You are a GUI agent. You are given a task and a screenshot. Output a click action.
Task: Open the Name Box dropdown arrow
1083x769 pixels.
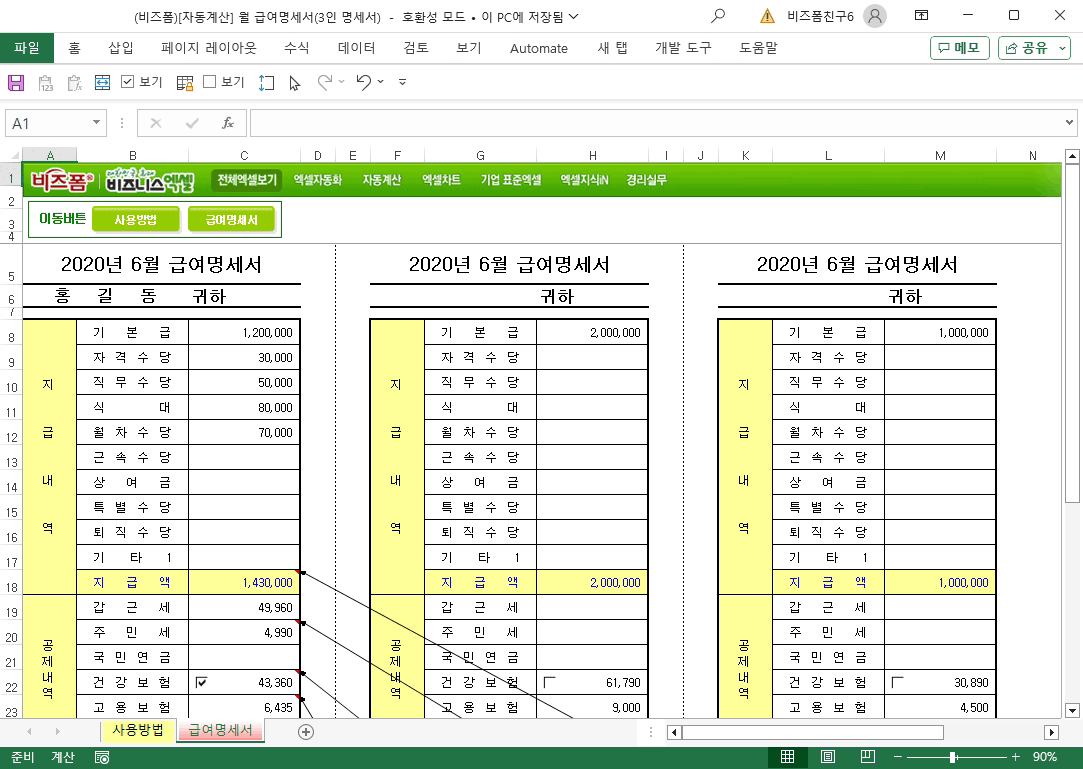(x=96, y=123)
